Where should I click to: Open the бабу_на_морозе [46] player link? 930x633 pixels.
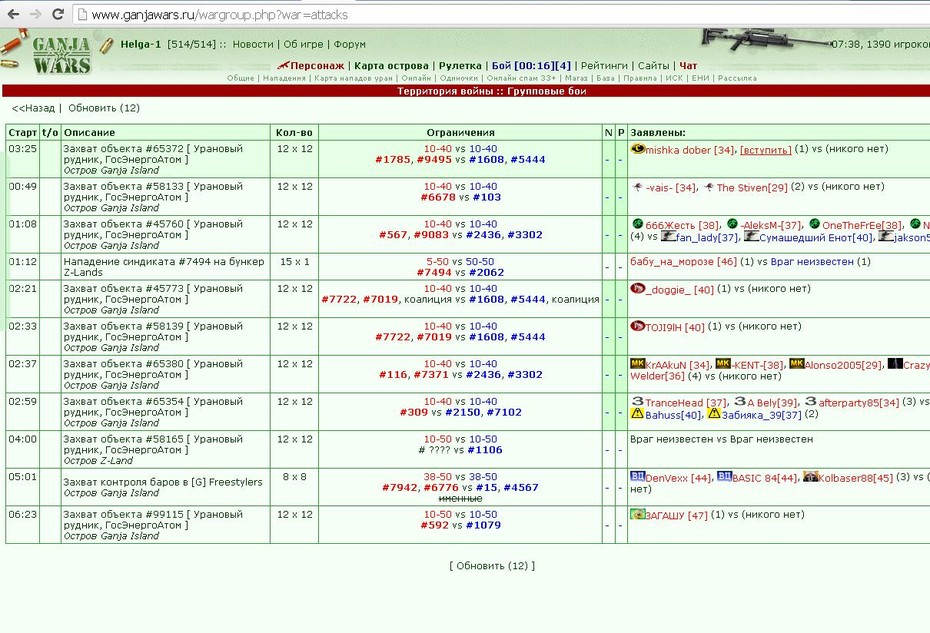(683, 262)
